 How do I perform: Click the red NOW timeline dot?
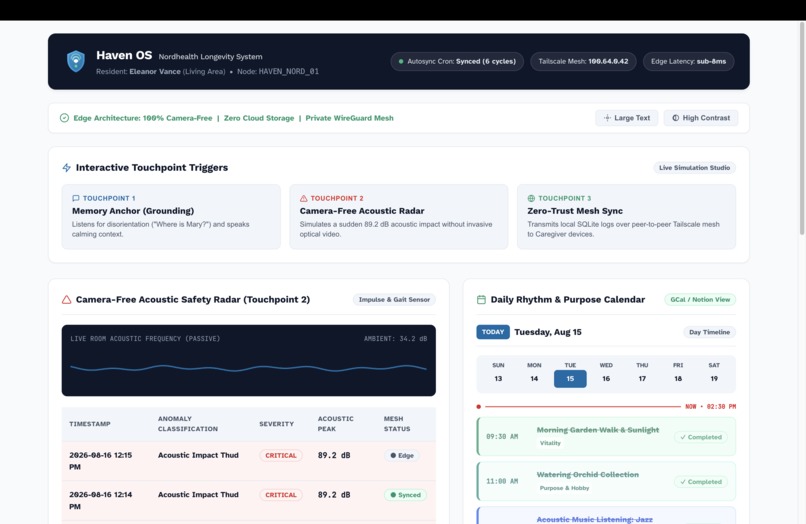pos(479,406)
